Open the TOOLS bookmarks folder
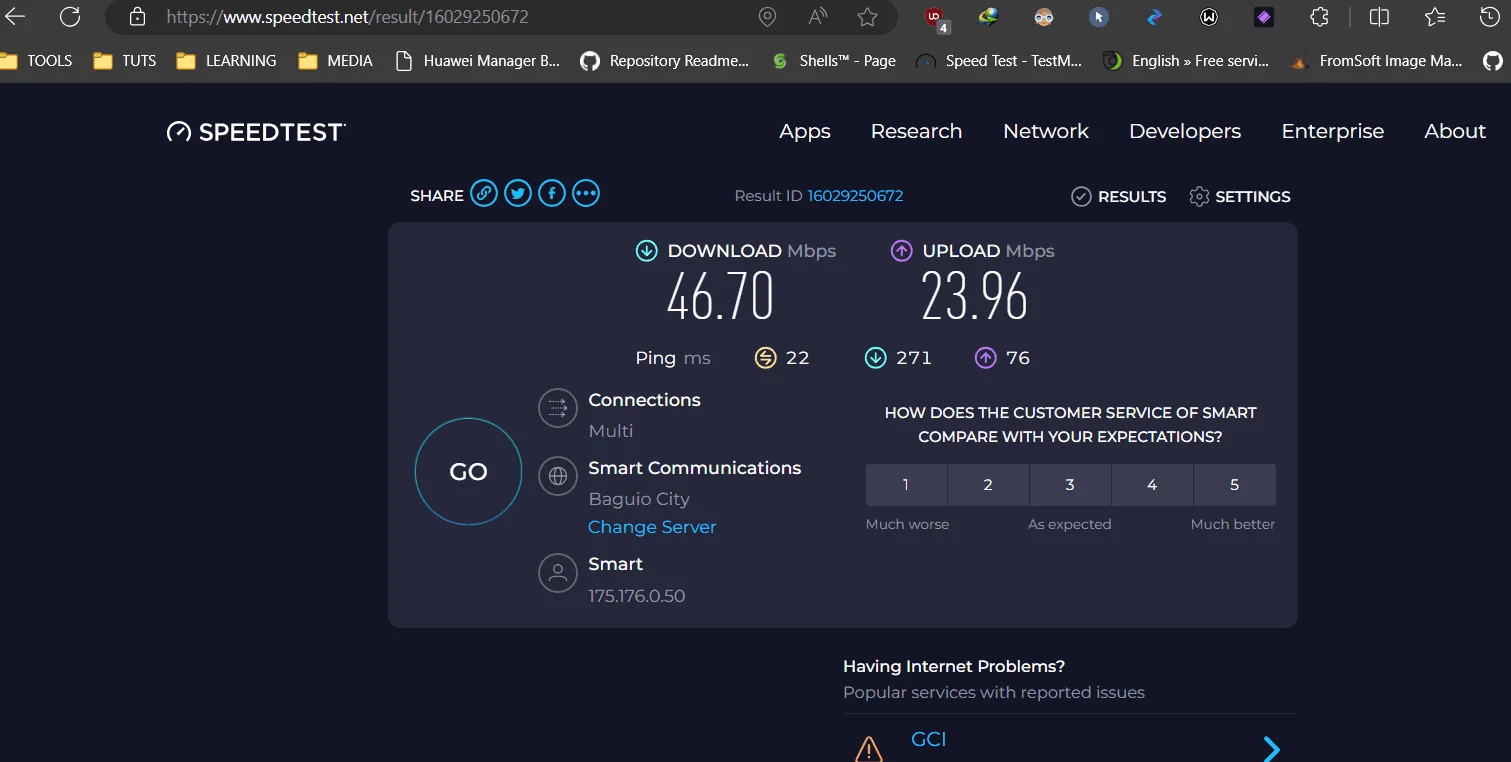The height and width of the screenshot is (762, 1511). (x=37, y=61)
